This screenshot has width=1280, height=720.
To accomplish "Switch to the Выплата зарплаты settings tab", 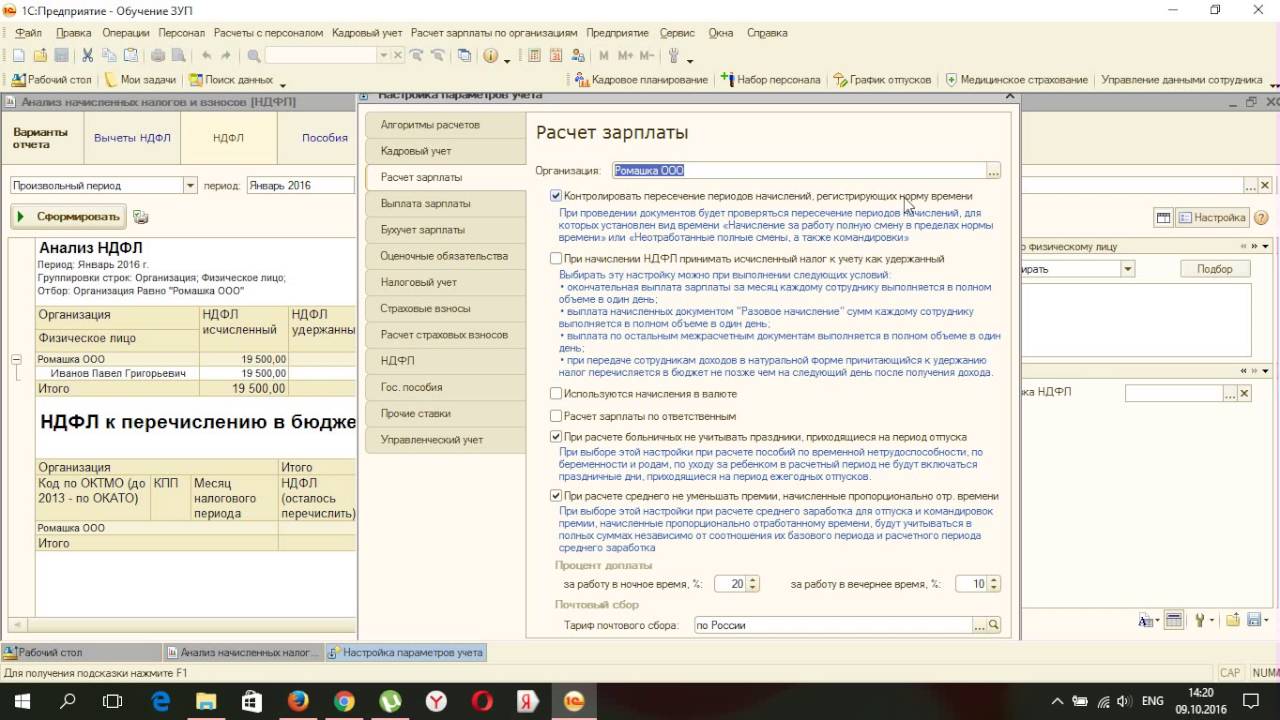I will tap(445, 204).
